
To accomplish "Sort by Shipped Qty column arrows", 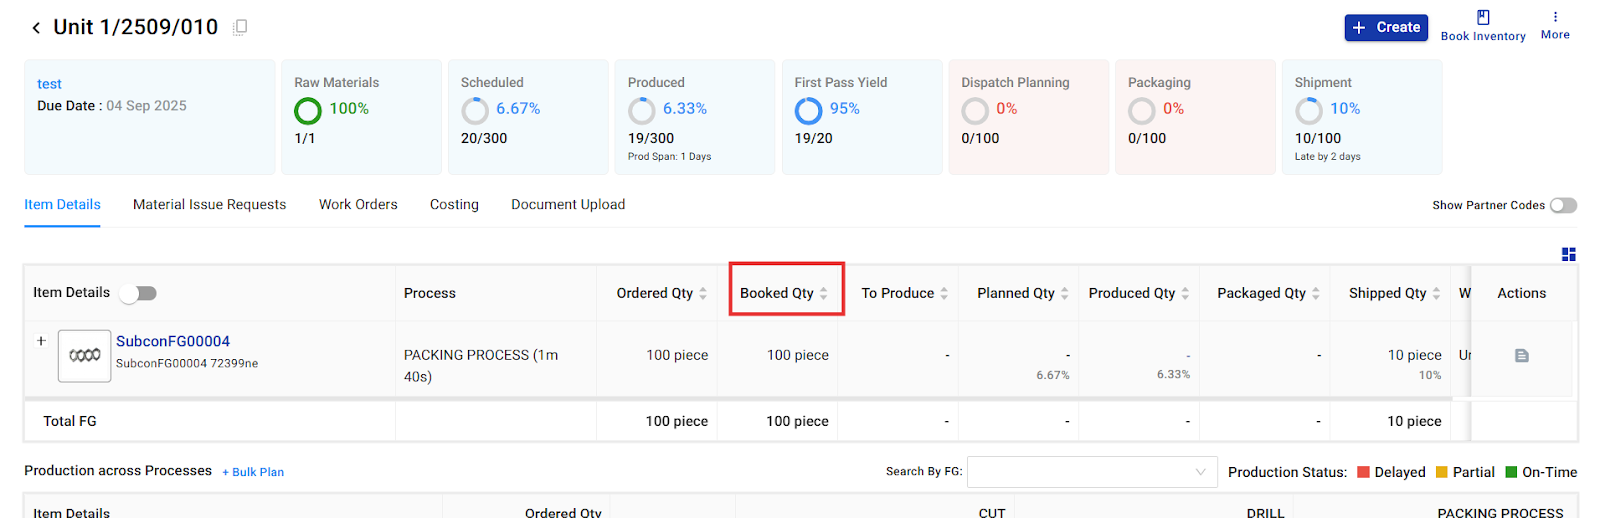I will pyautogui.click(x=1436, y=293).
